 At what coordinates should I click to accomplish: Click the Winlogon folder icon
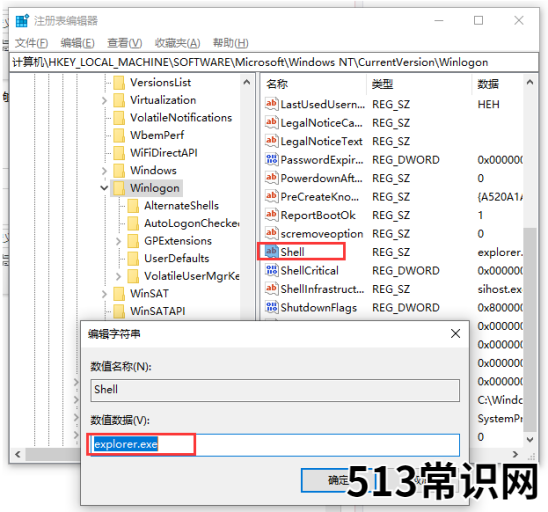[x=119, y=188]
